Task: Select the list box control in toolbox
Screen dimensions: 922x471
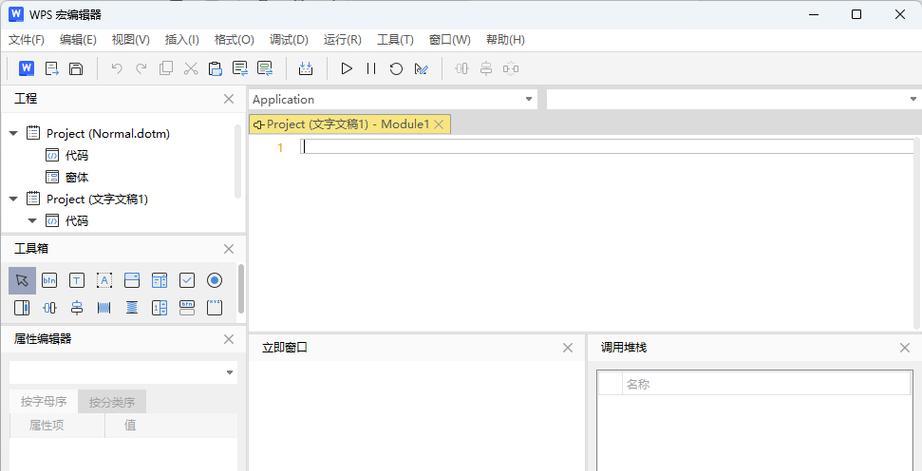Action: (x=159, y=280)
